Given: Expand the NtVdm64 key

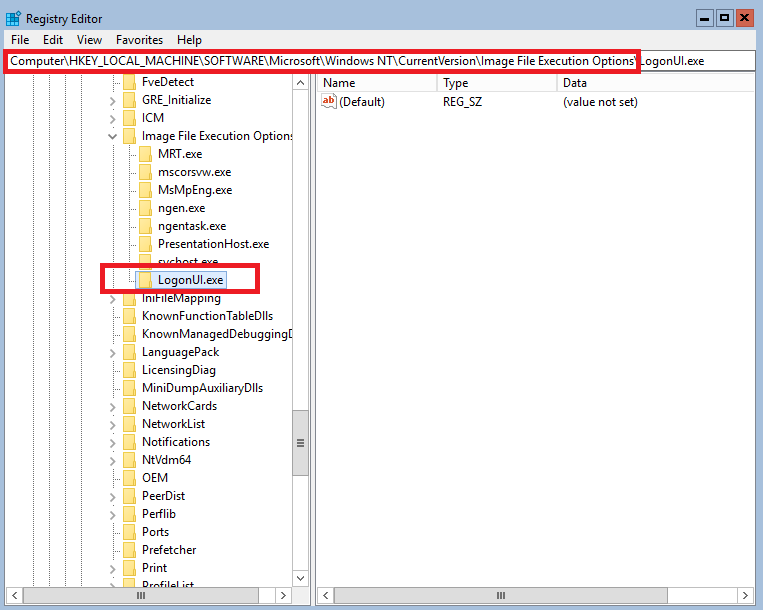Looking at the screenshot, I should [x=112, y=461].
